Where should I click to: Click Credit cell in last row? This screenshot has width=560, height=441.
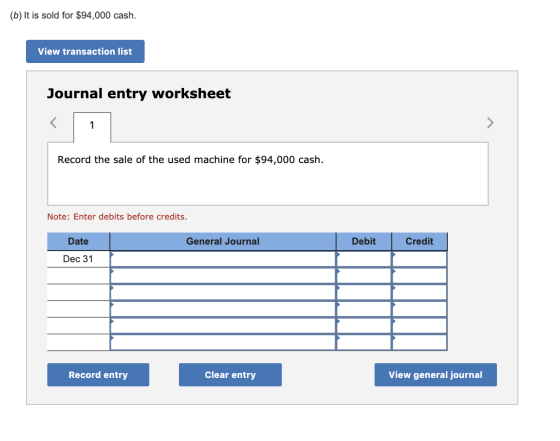(419, 342)
